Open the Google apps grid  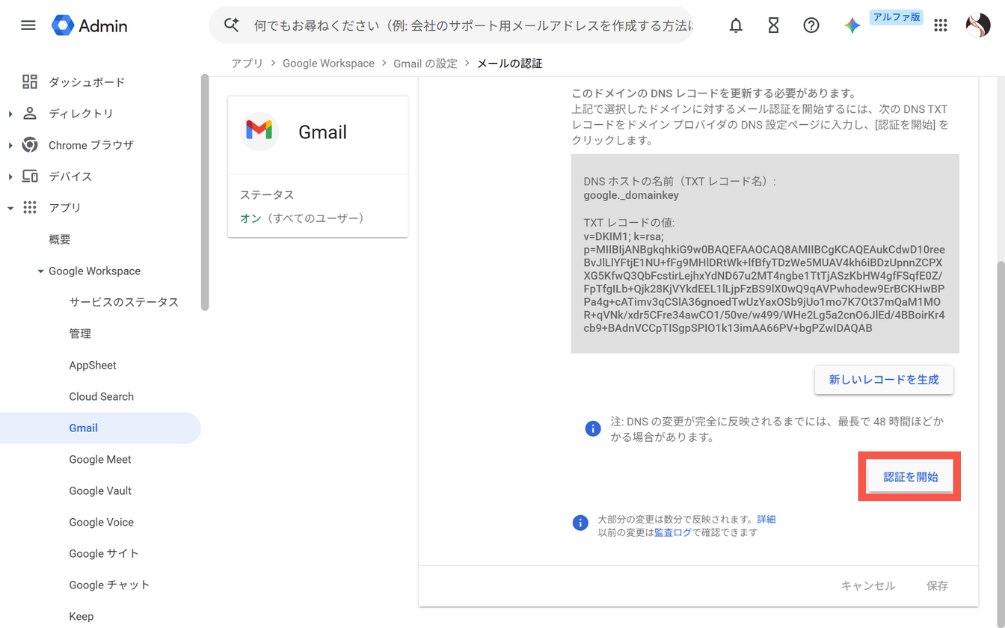pyautogui.click(x=940, y=26)
